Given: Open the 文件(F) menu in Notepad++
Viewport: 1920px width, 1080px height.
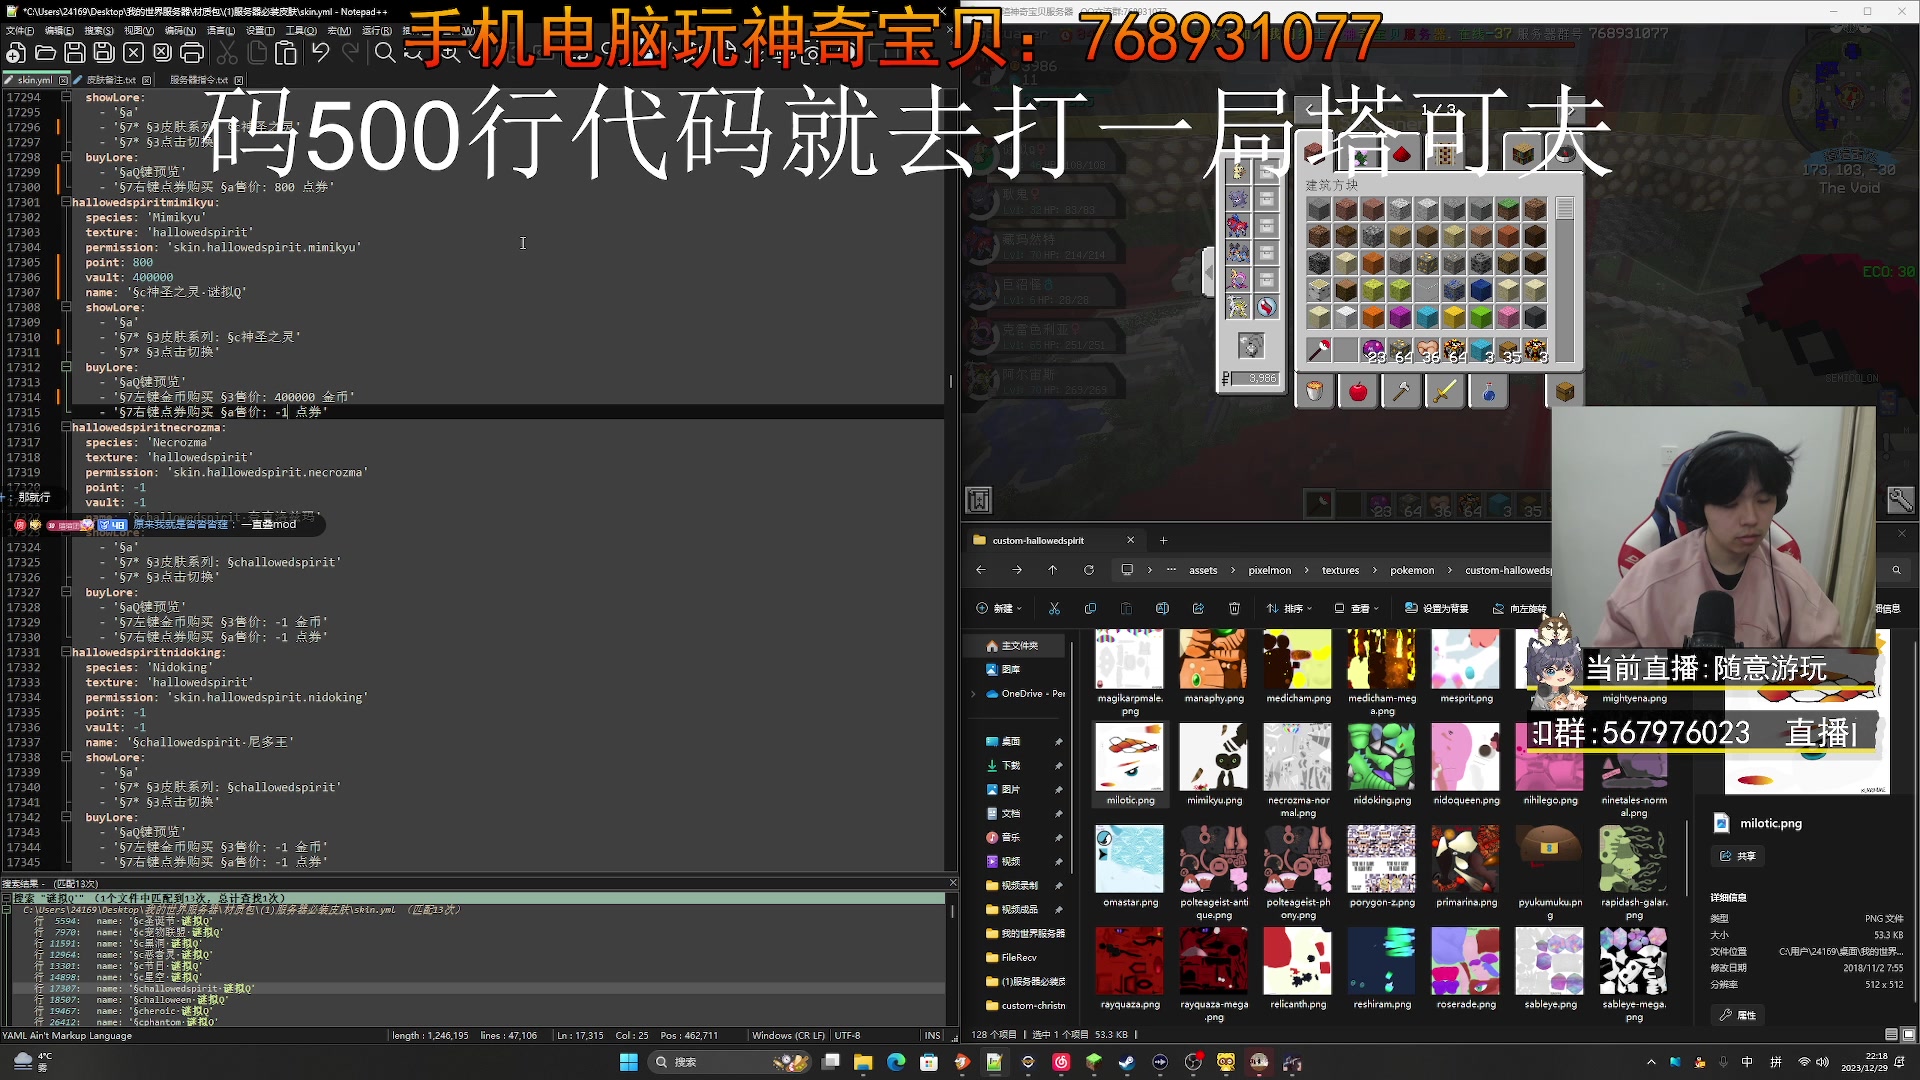Looking at the screenshot, I should pyautogui.click(x=19, y=31).
